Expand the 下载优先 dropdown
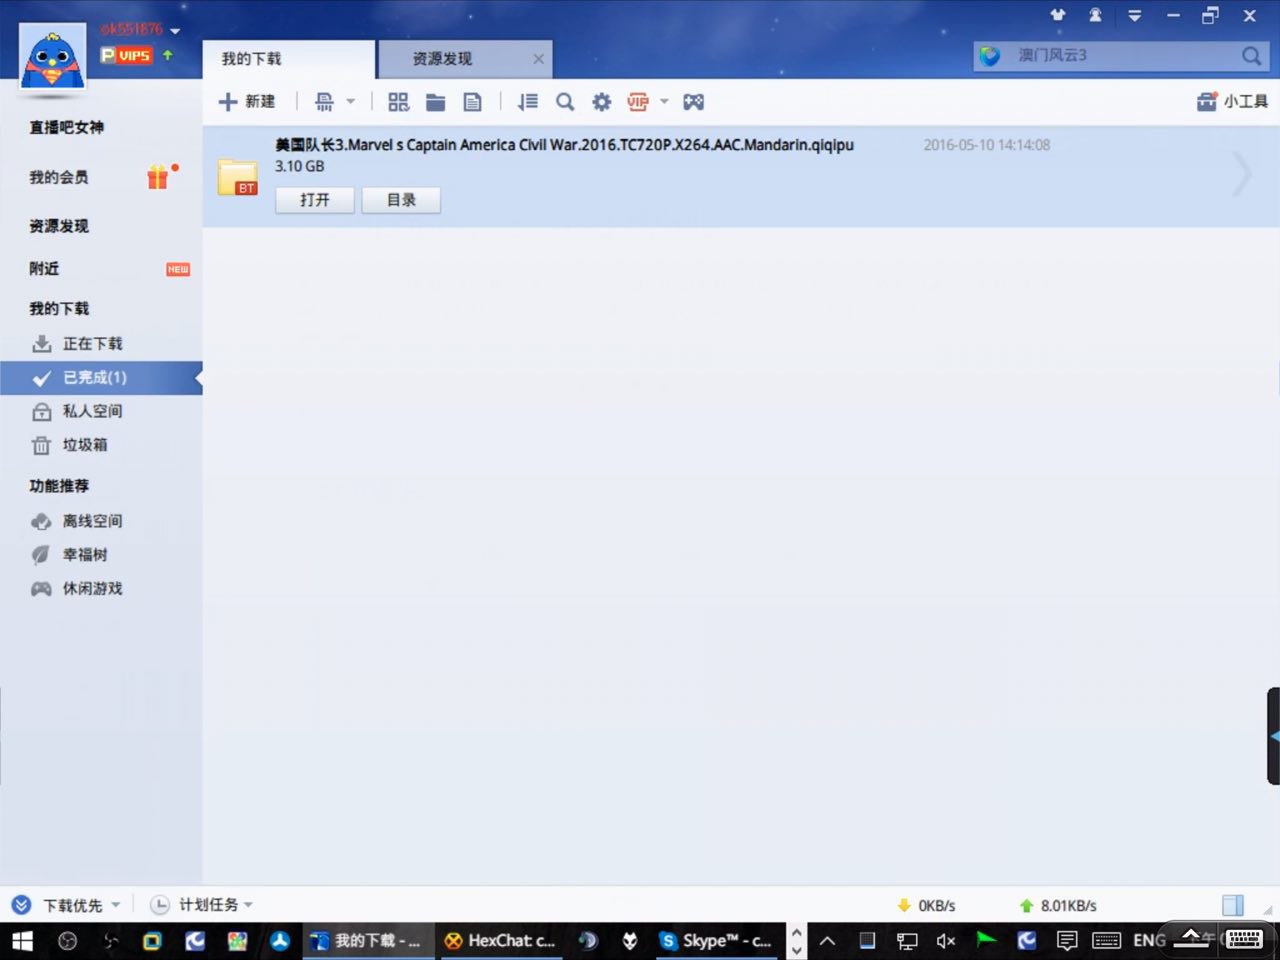Screen dimensions: 1280x960 tap(115, 905)
